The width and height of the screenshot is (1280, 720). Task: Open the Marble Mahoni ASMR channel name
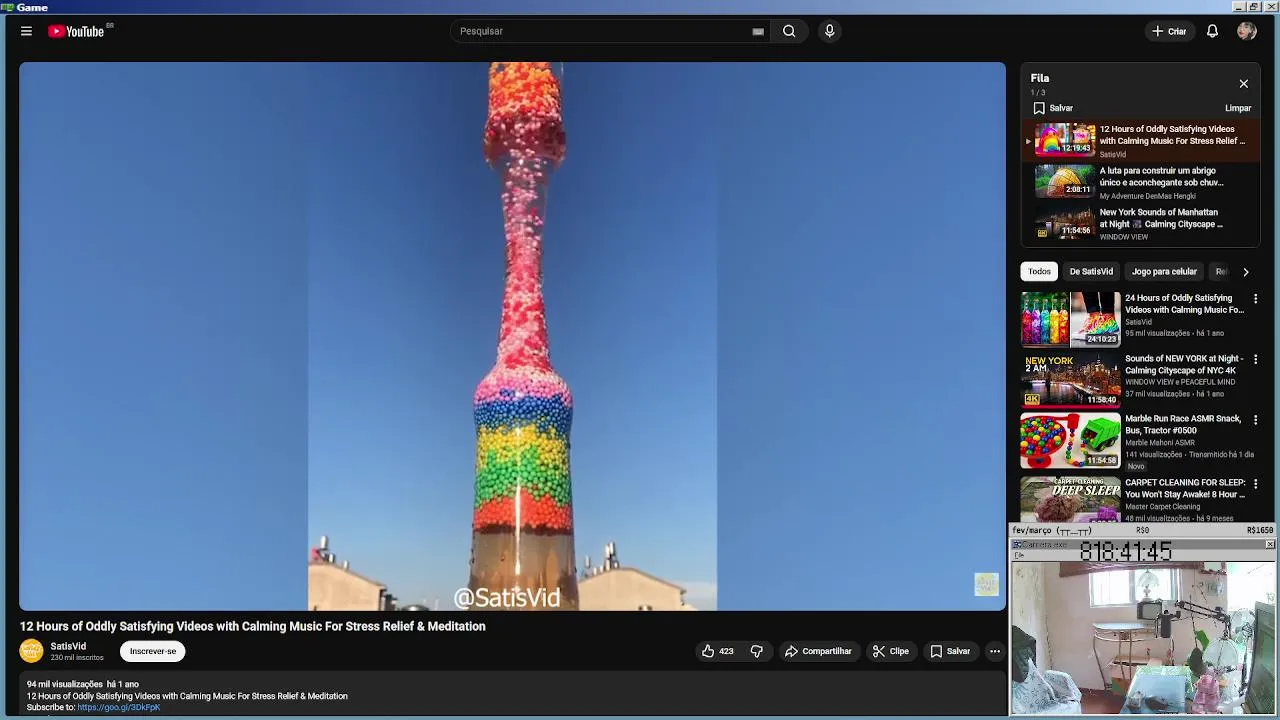1160,442
